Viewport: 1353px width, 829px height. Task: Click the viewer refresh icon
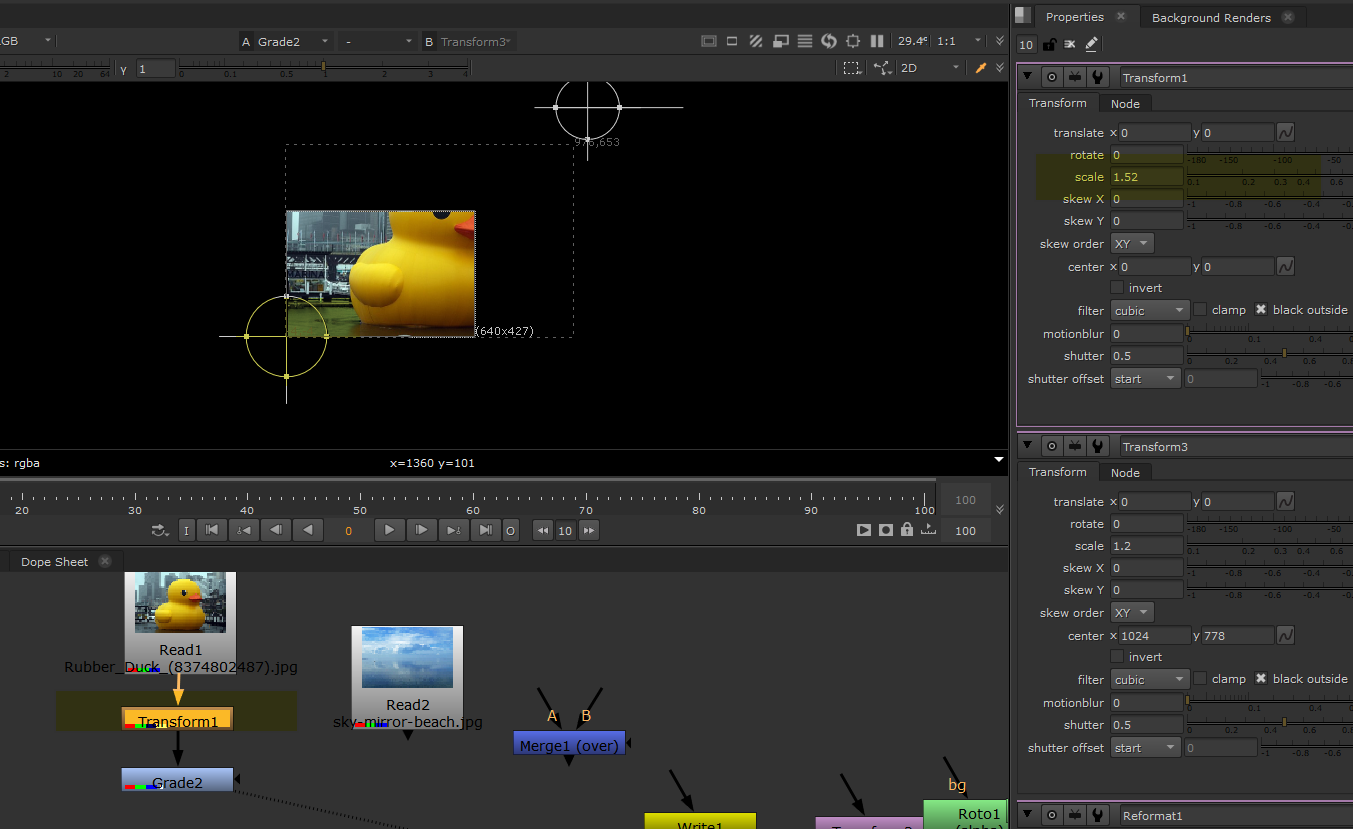point(829,41)
